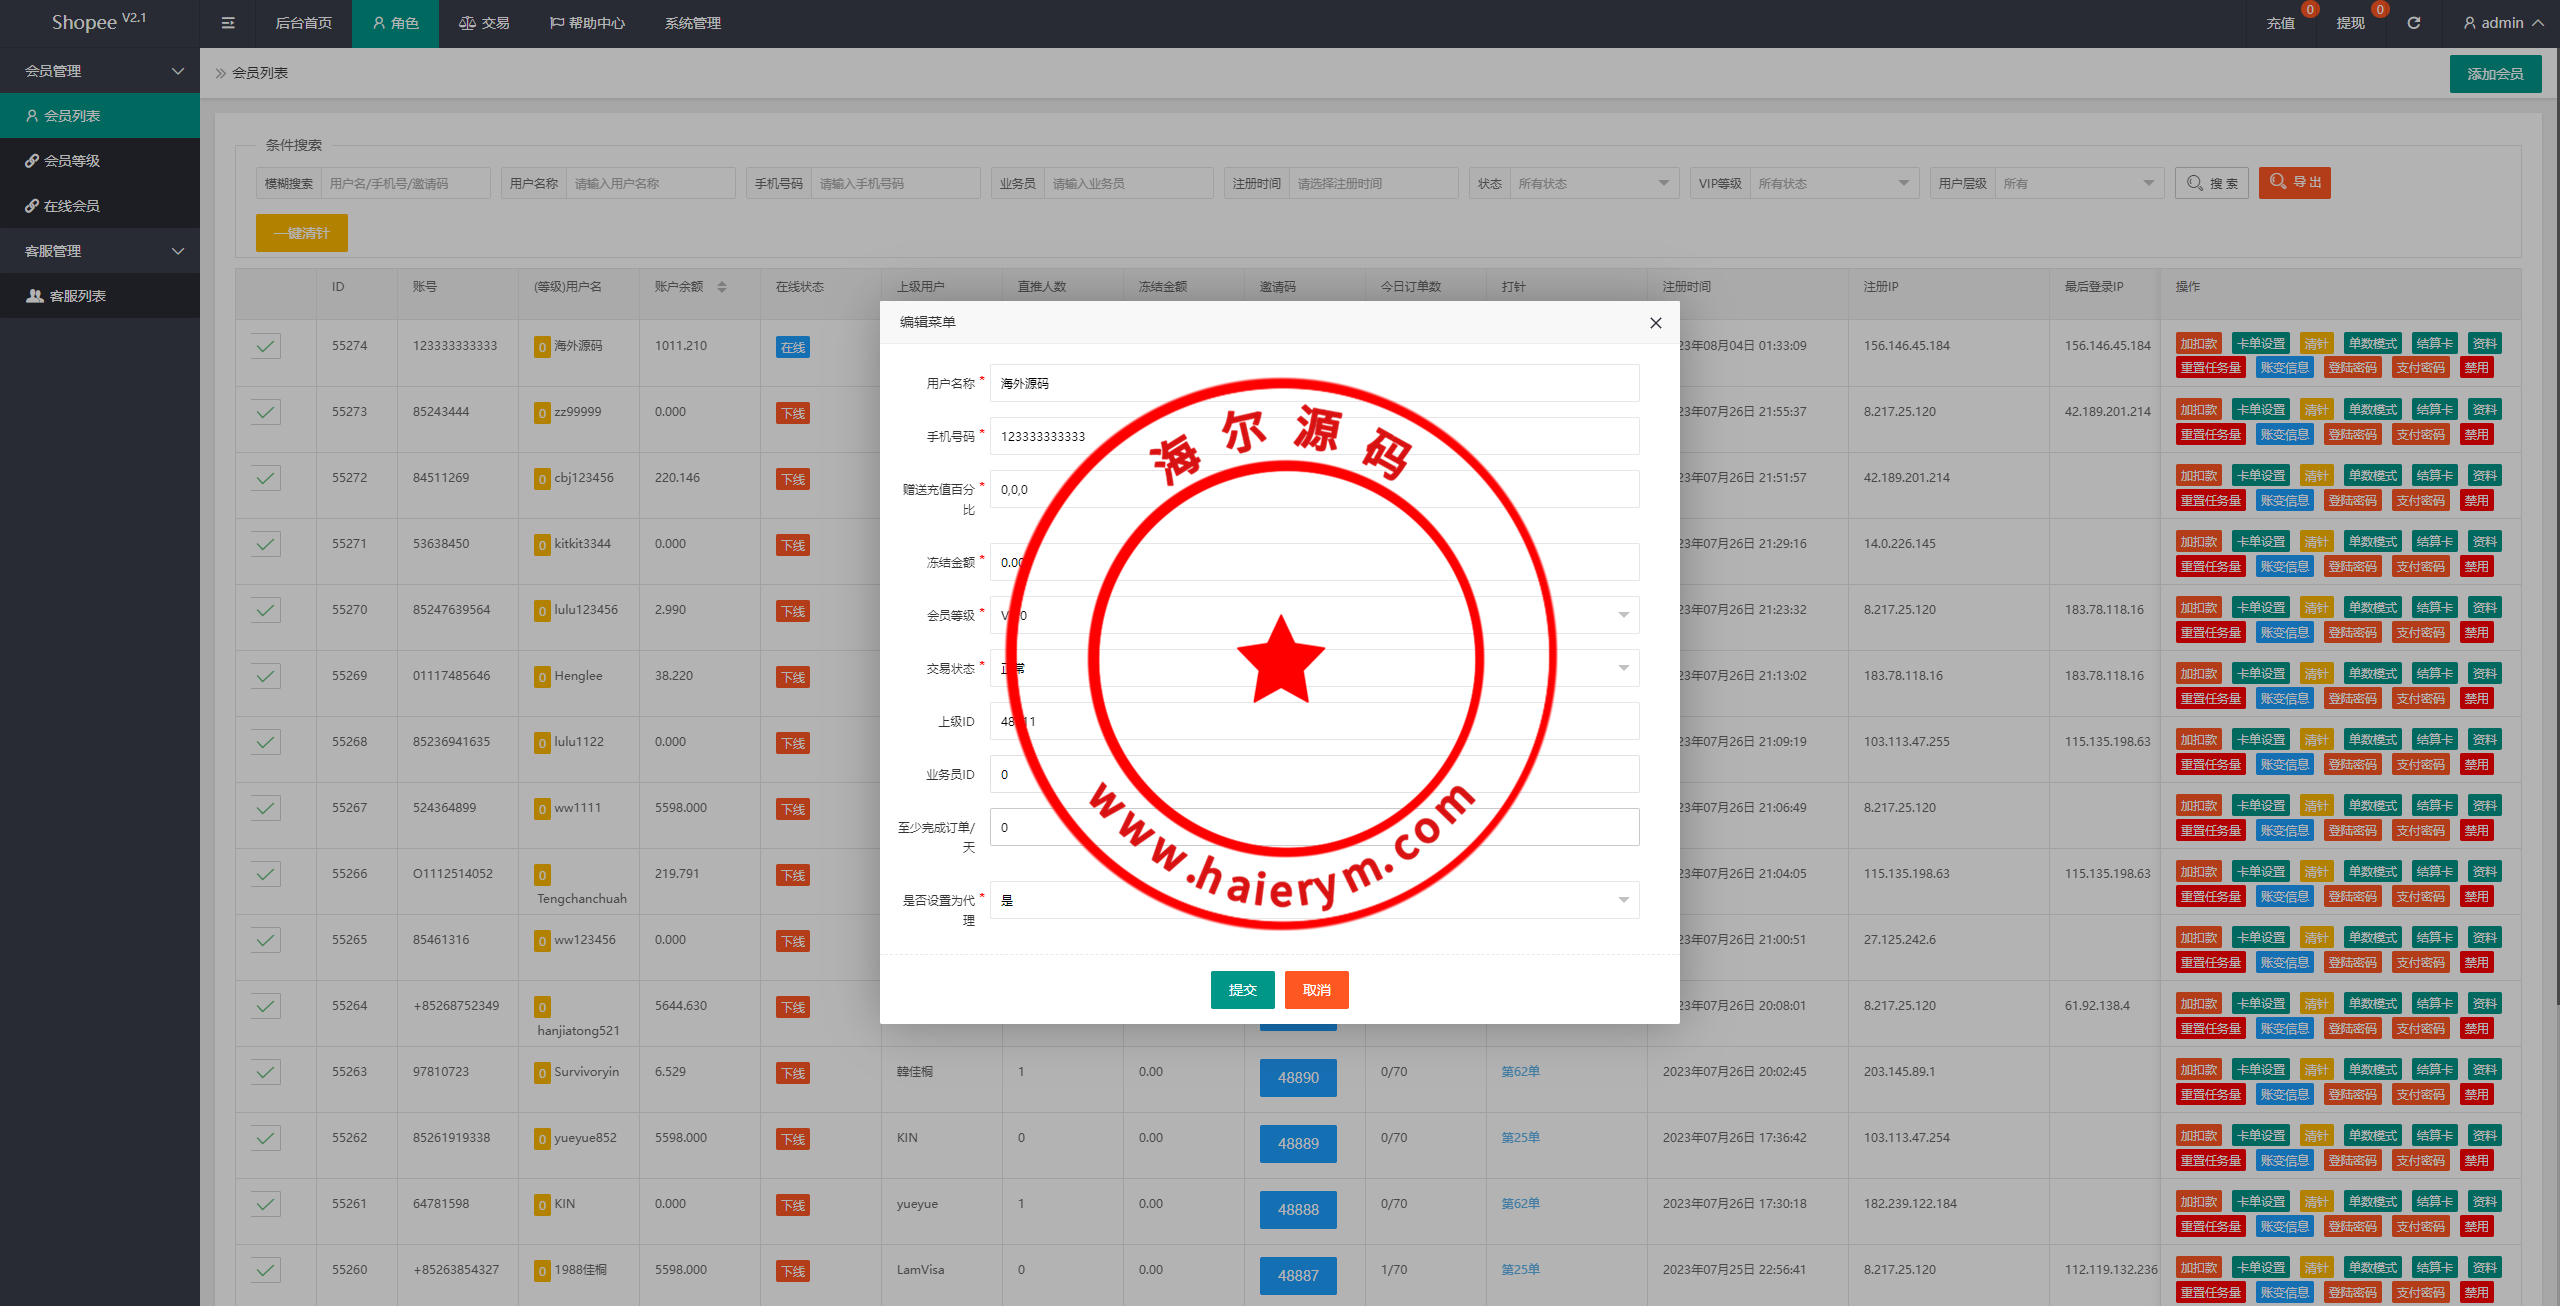The image size is (2560, 1306).
Task: Open 在线会员 in sidebar
Action: pyautogui.click(x=72, y=206)
